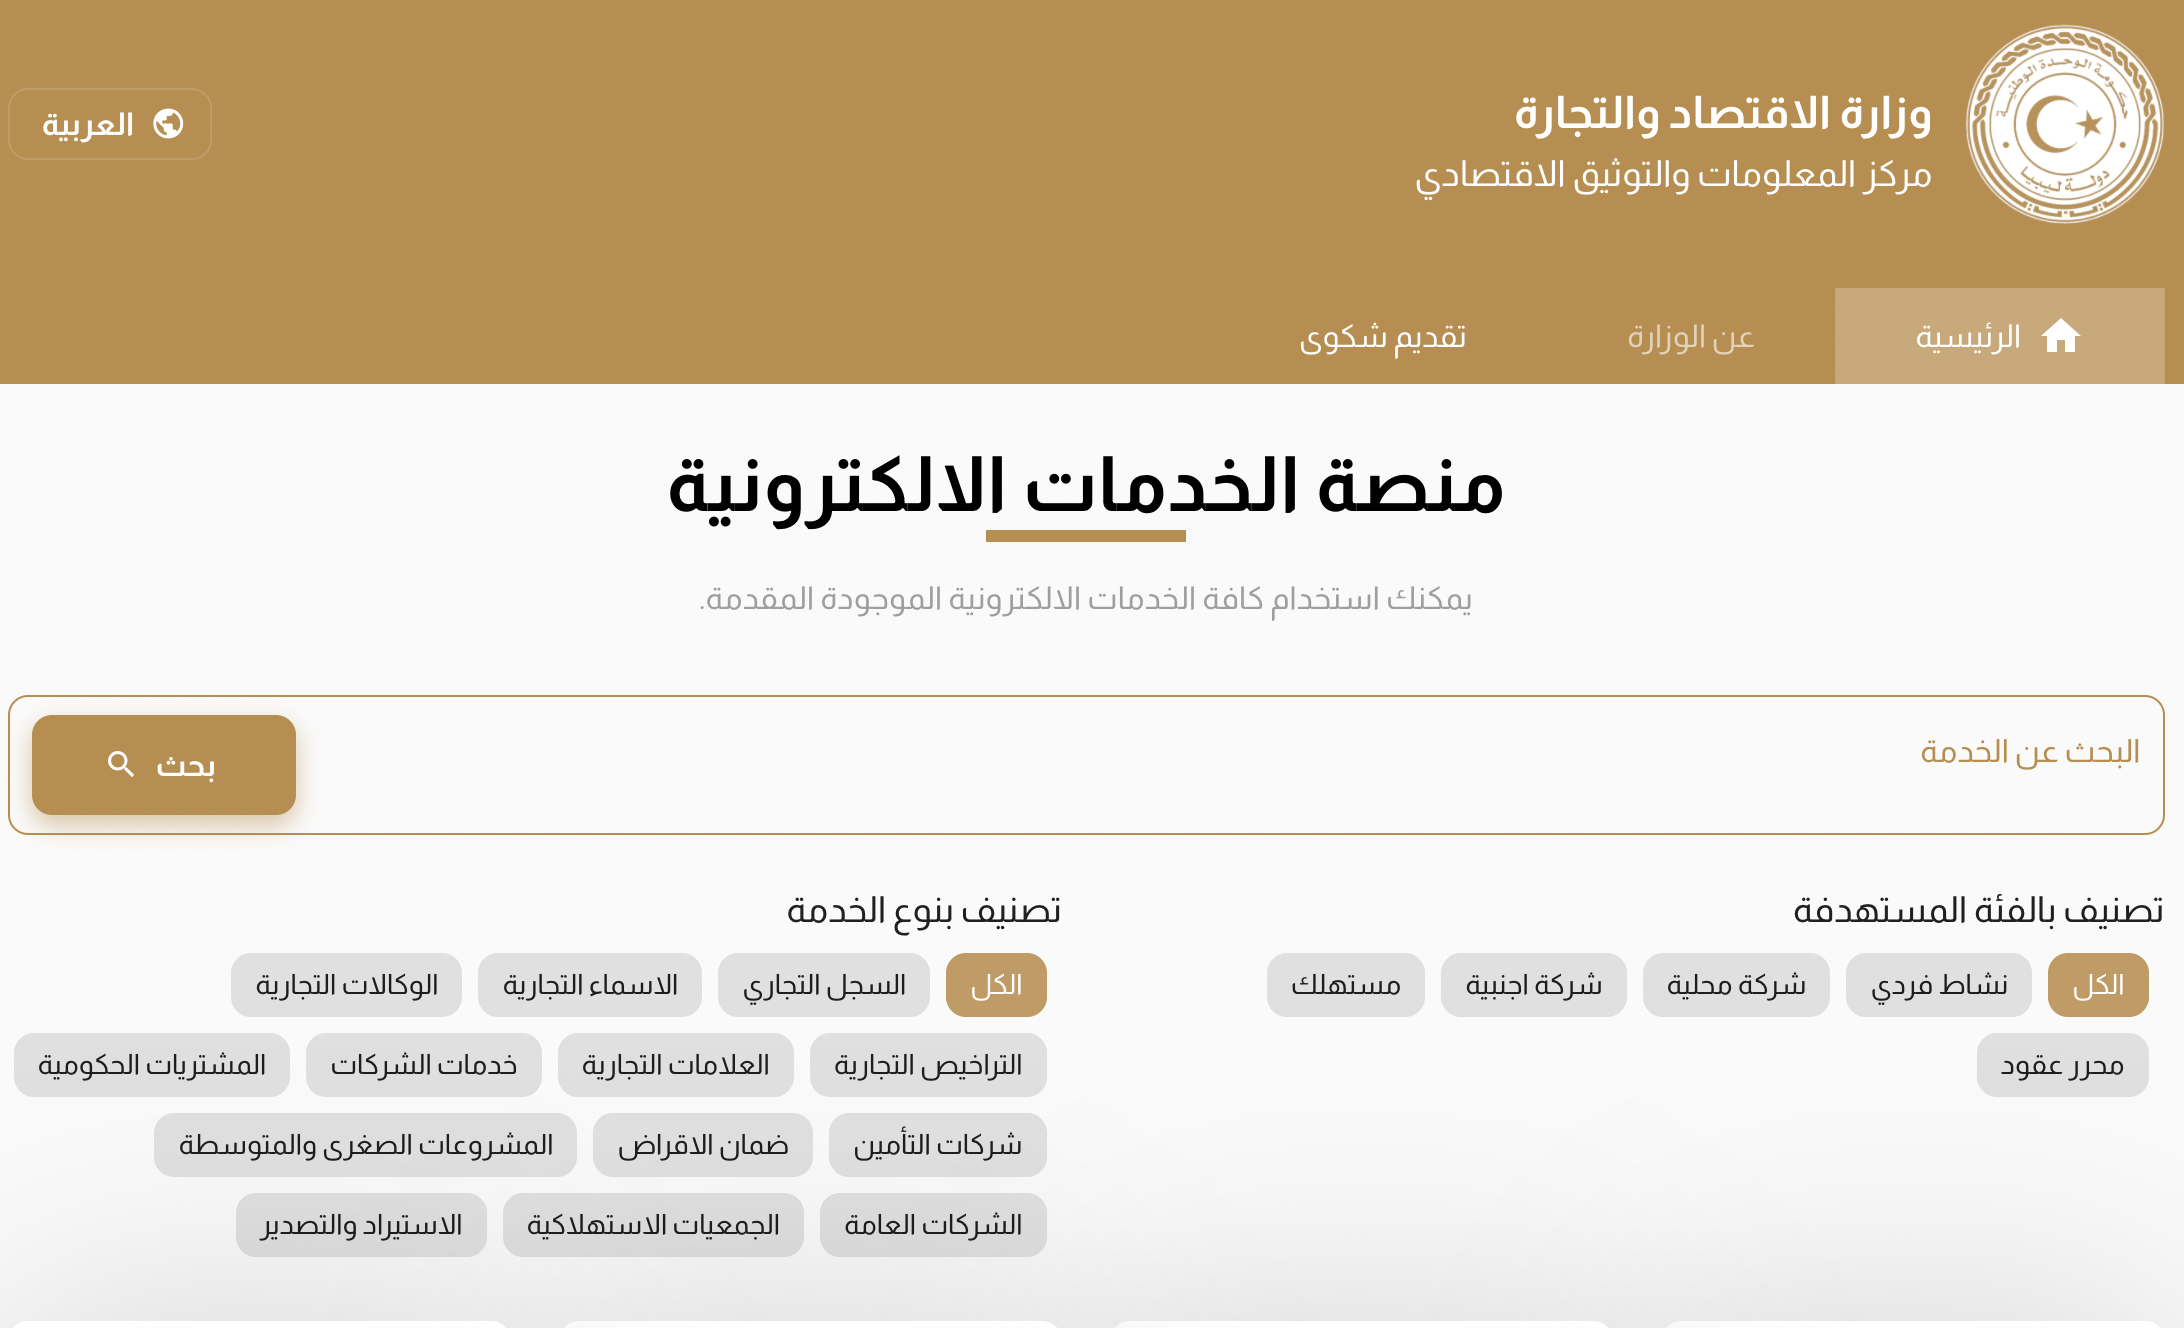
Task: Open the عن الوزارة menu item
Action: [x=1690, y=337]
